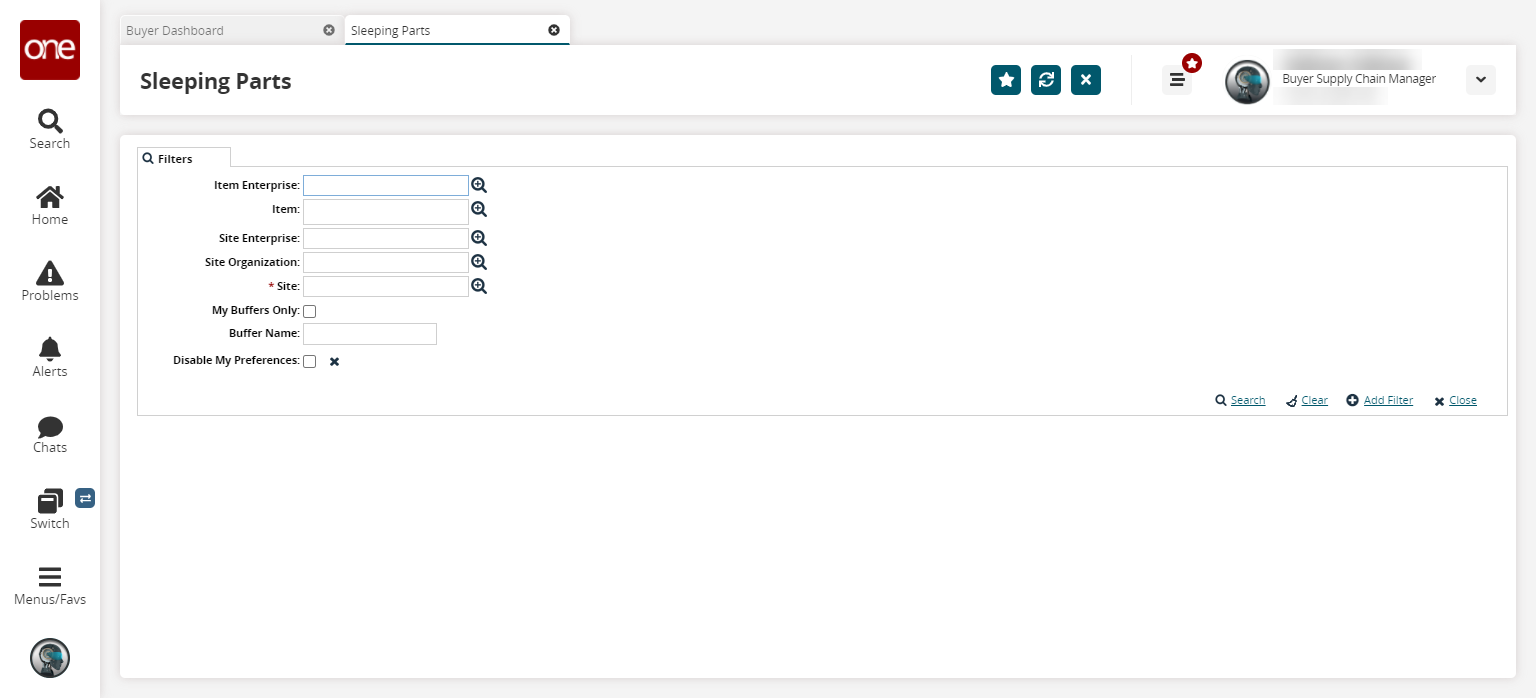The width and height of the screenshot is (1536, 698).
Task: Expand the user role dropdown arrow
Action: click(1481, 80)
